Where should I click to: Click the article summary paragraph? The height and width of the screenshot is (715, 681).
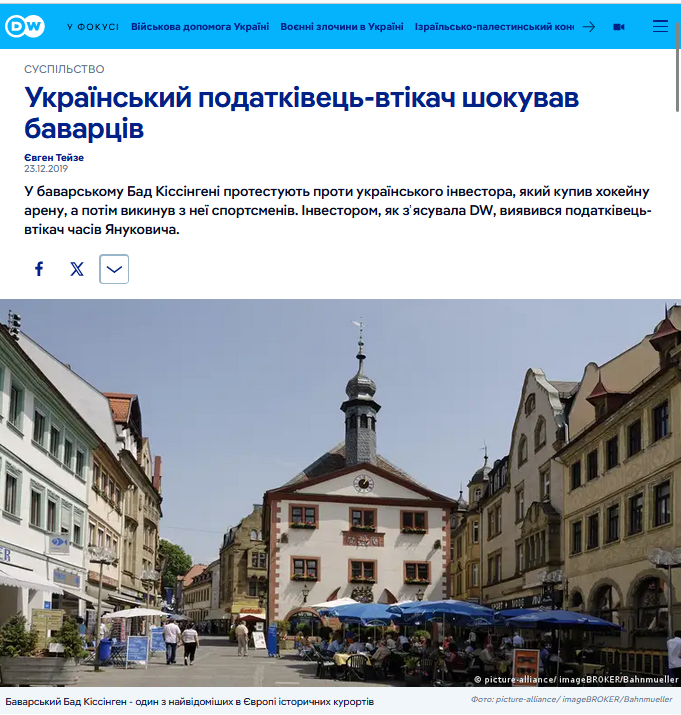tap(340, 209)
